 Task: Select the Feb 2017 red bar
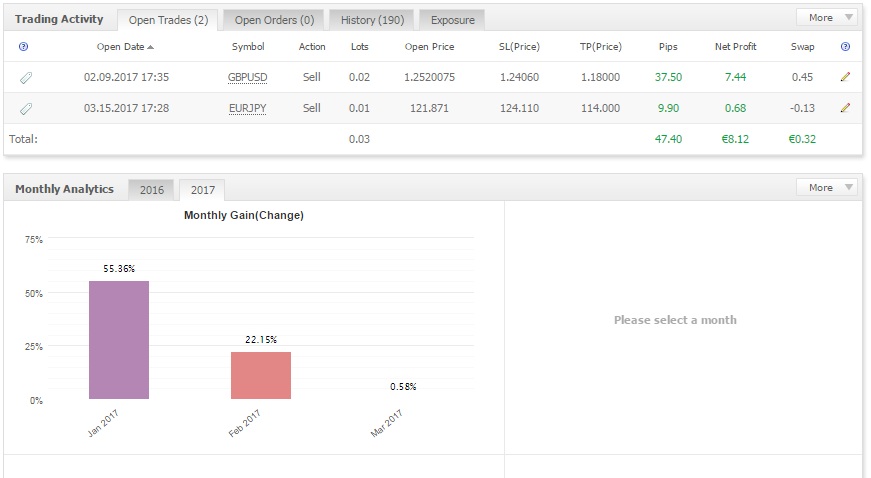coord(261,375)
